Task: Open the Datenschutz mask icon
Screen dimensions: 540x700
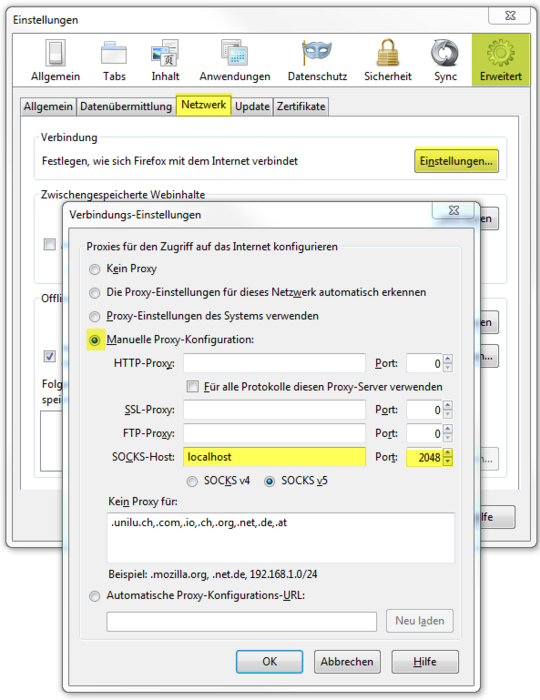Action: point(317,52)
